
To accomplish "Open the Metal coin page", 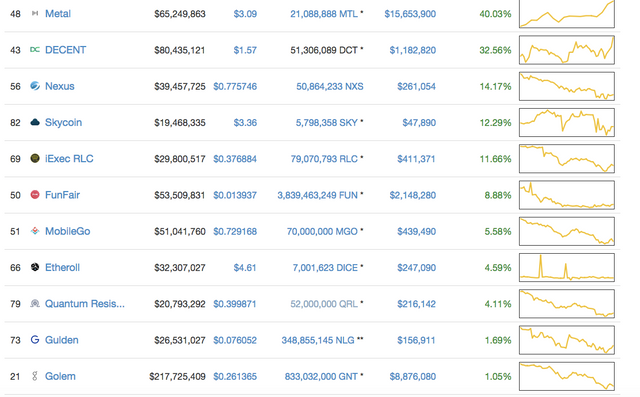I will pyautogui.click(x=58, y=14).
